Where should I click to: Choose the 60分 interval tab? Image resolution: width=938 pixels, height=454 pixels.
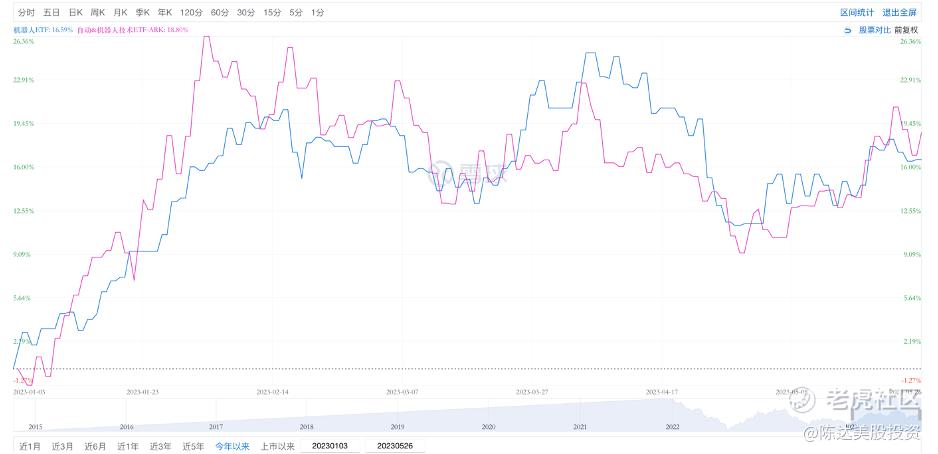(220, 12)
